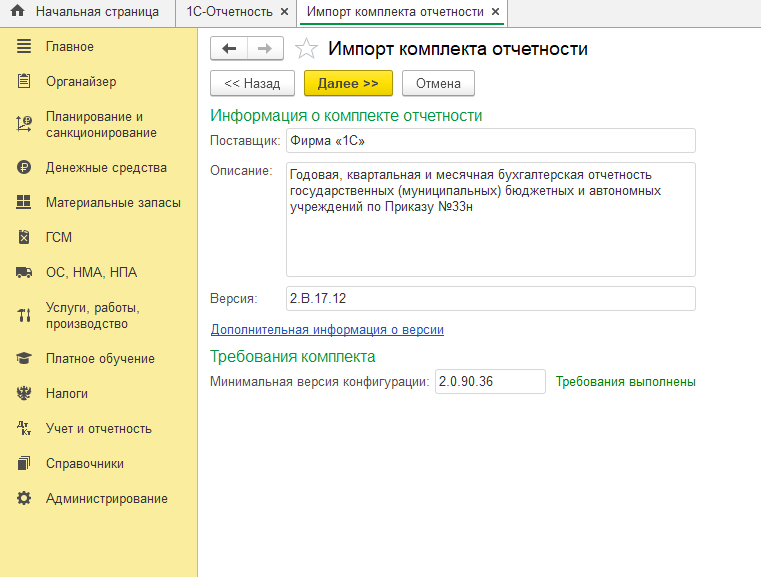The width and height of the screenshot is (761, 577).
Task: Open the ОС, НМА, НПА section
Action: (91, 272)
